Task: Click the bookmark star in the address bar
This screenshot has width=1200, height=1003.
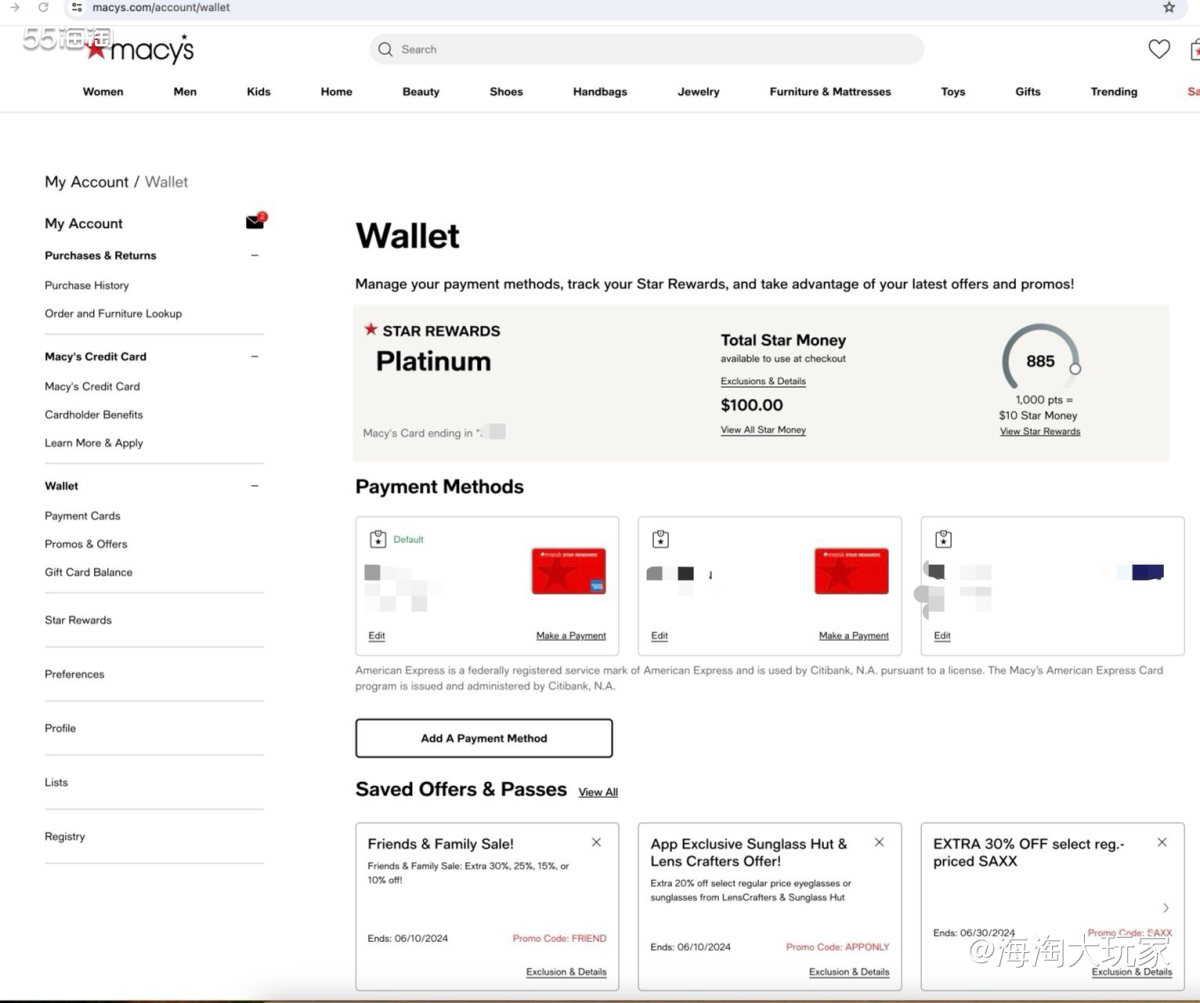Action: (x=1169, y=8)
